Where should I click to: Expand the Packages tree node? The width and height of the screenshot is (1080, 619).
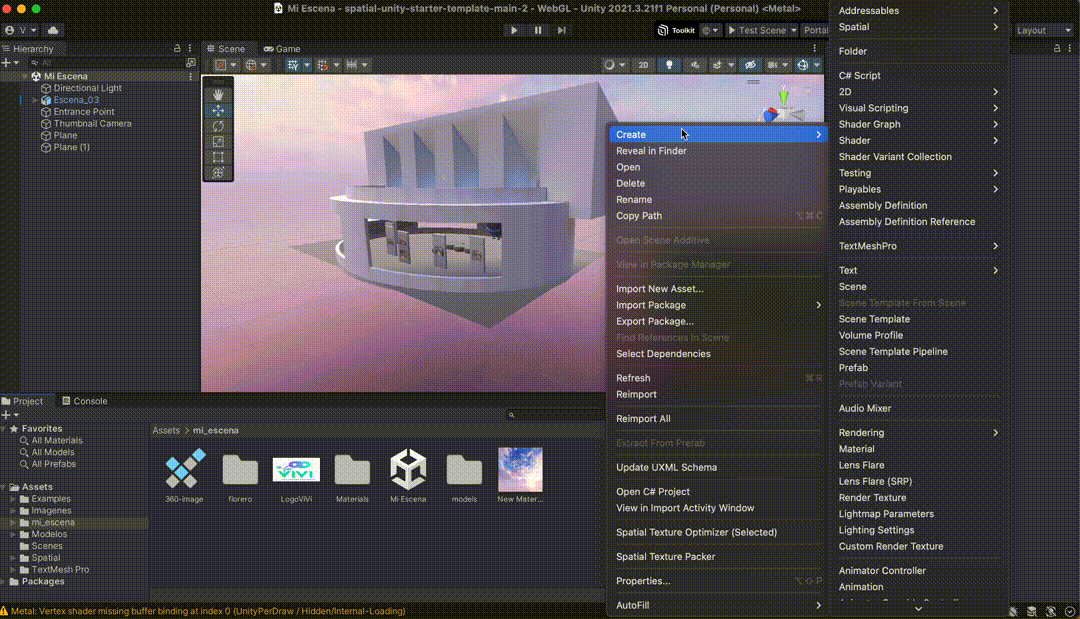click(3, 582)
